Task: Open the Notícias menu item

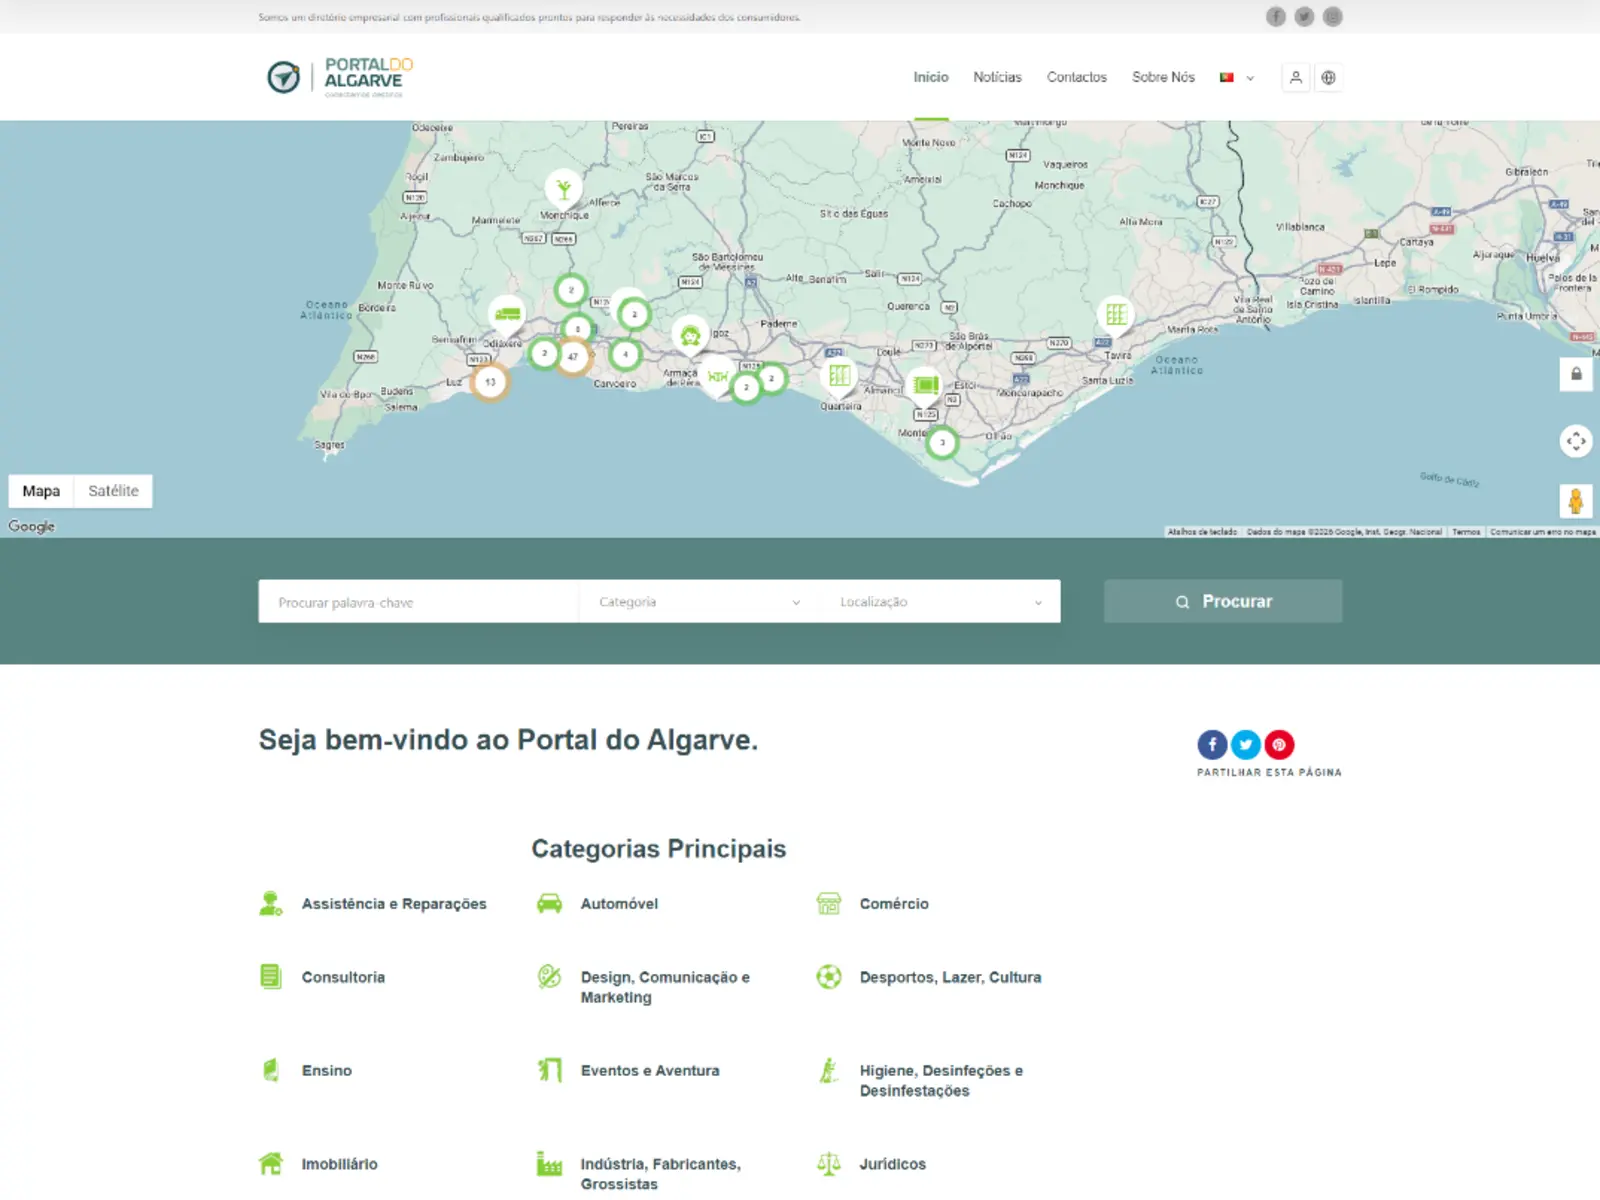Action: (x=997, y=77)
